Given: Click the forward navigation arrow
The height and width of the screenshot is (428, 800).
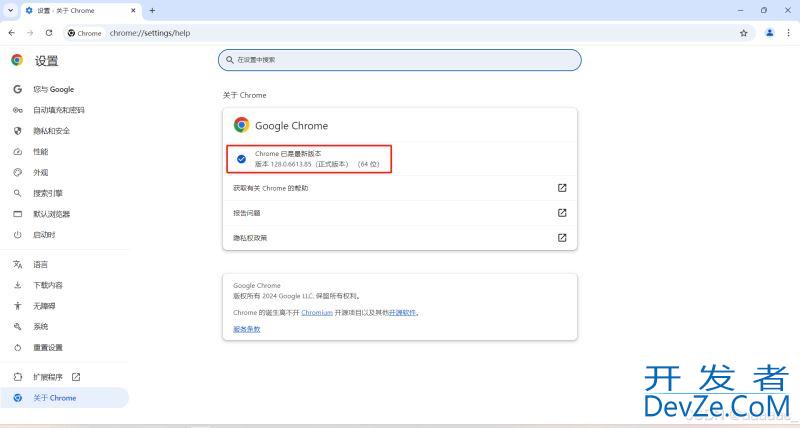Looking at the screenshot, I should point(30,33).
